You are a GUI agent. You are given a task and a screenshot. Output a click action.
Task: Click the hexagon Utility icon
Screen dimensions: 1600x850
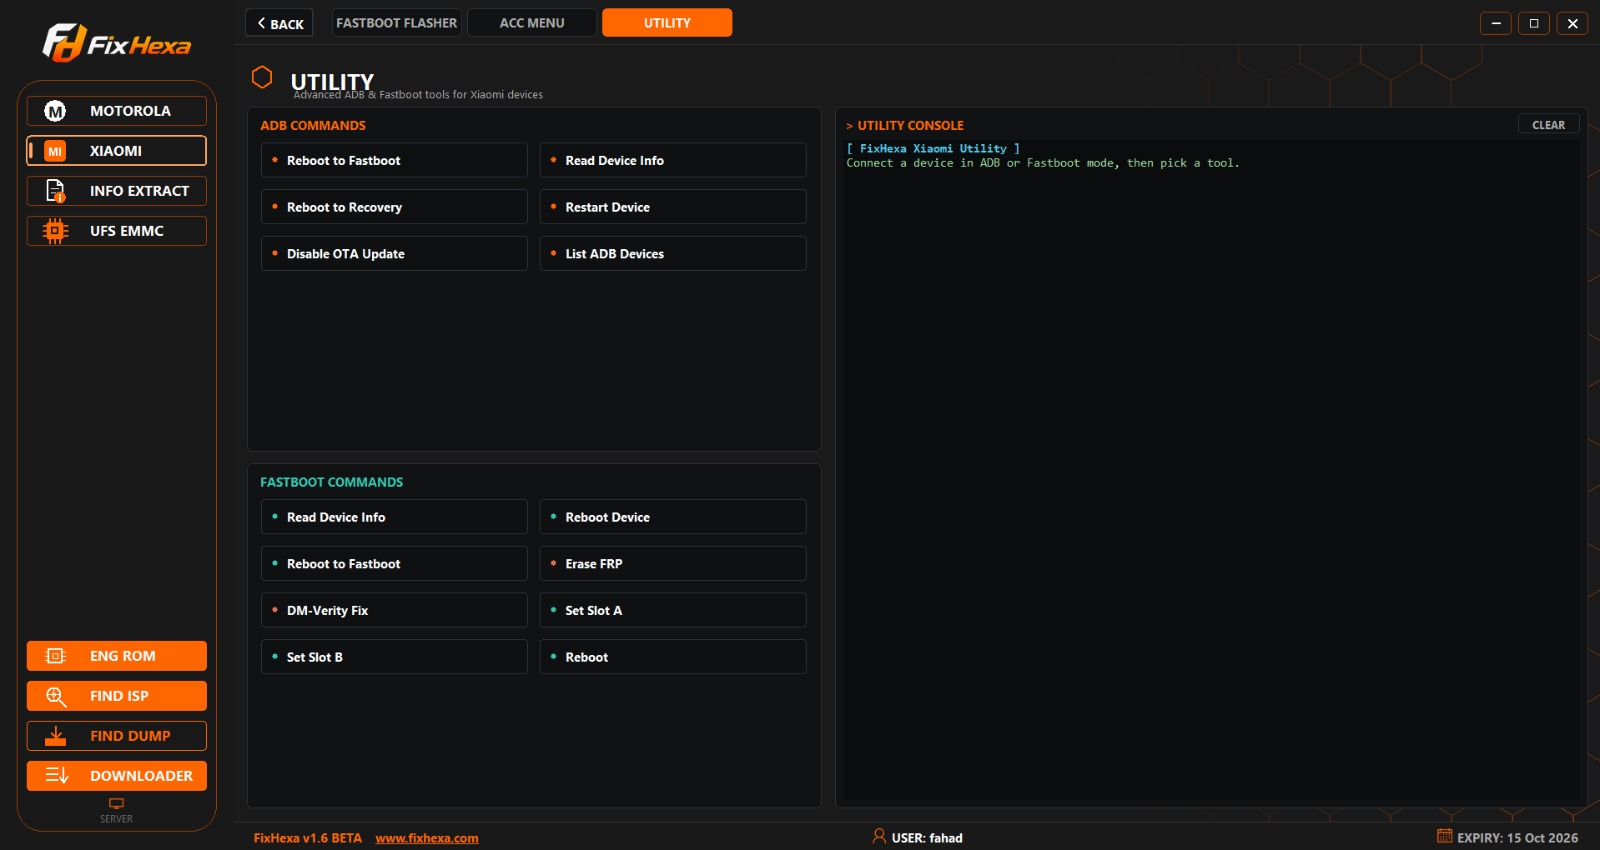coord(262,77)
